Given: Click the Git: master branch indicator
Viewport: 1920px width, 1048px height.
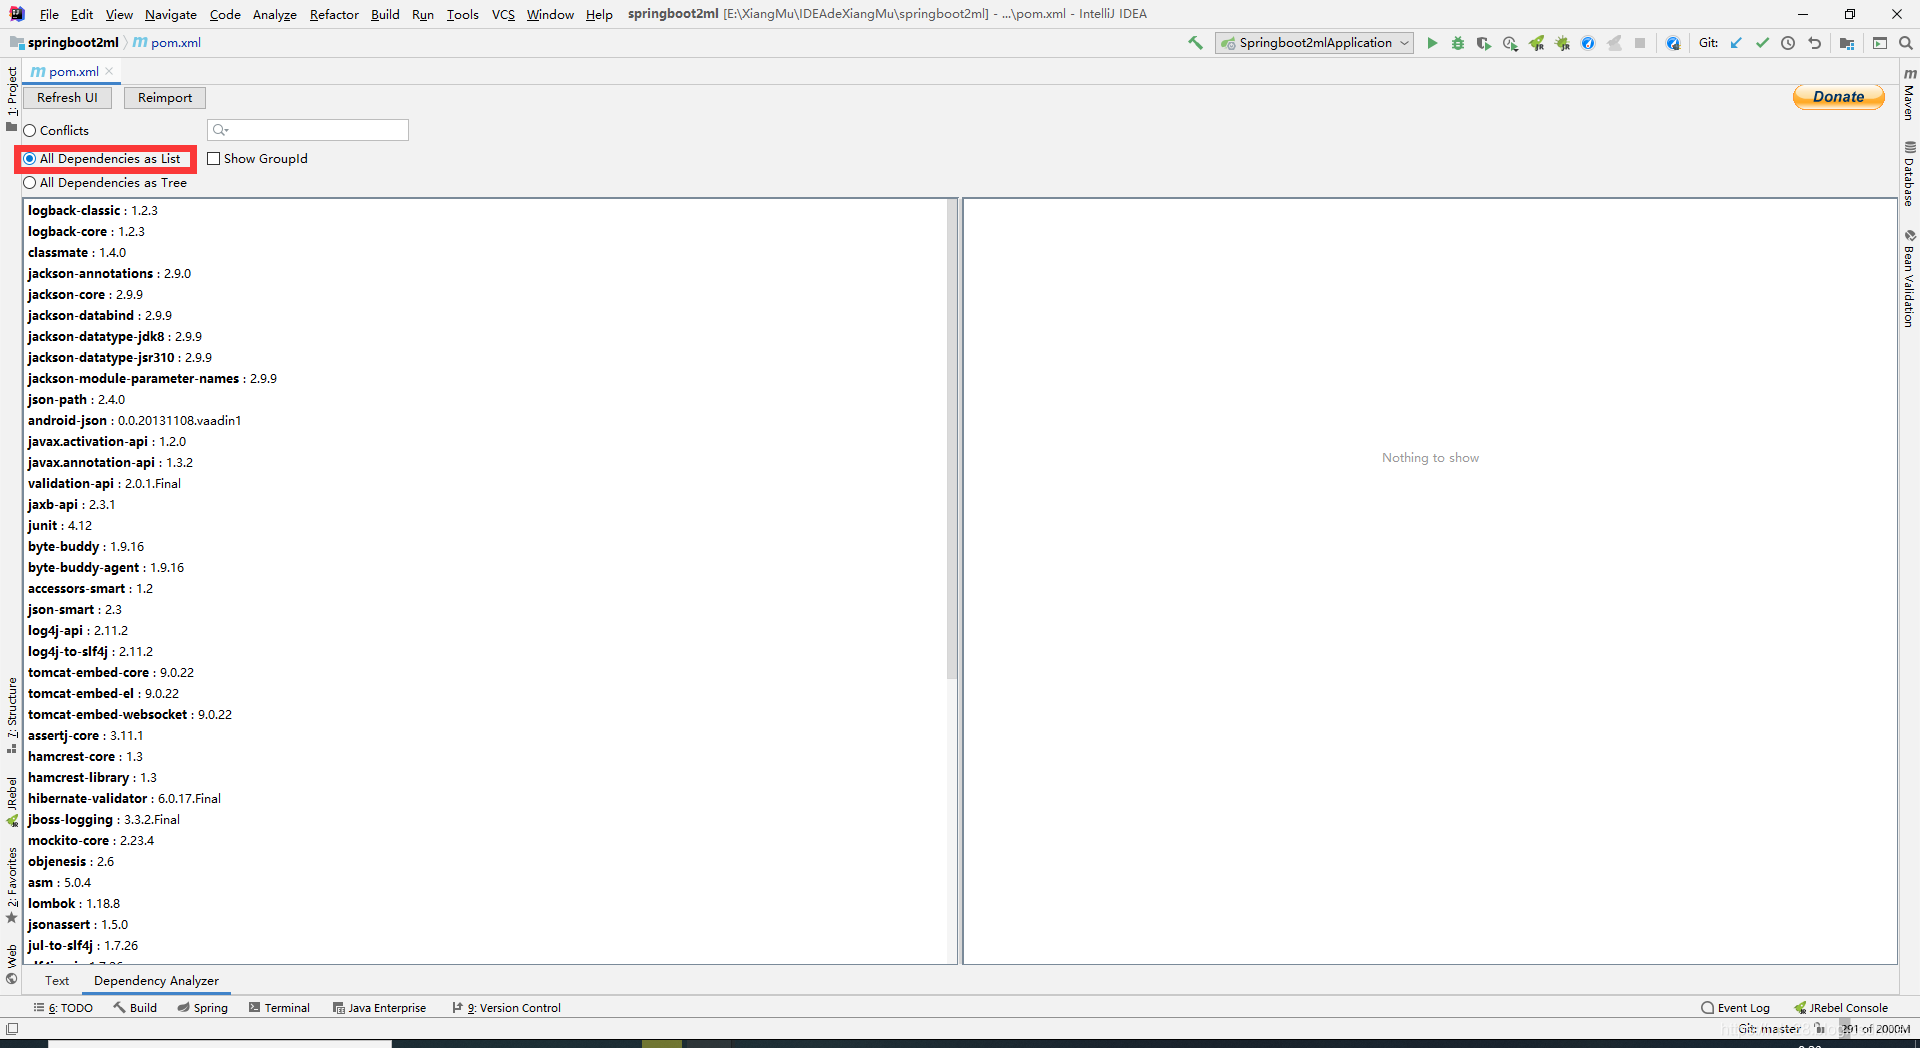Looking at the screenshot, I should pos(1769,1029).
